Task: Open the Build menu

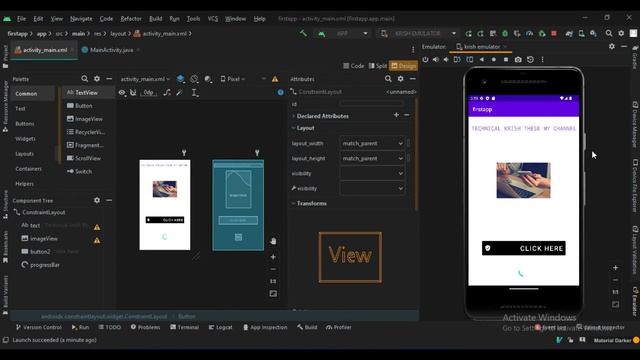Action: tap(156, 19)
